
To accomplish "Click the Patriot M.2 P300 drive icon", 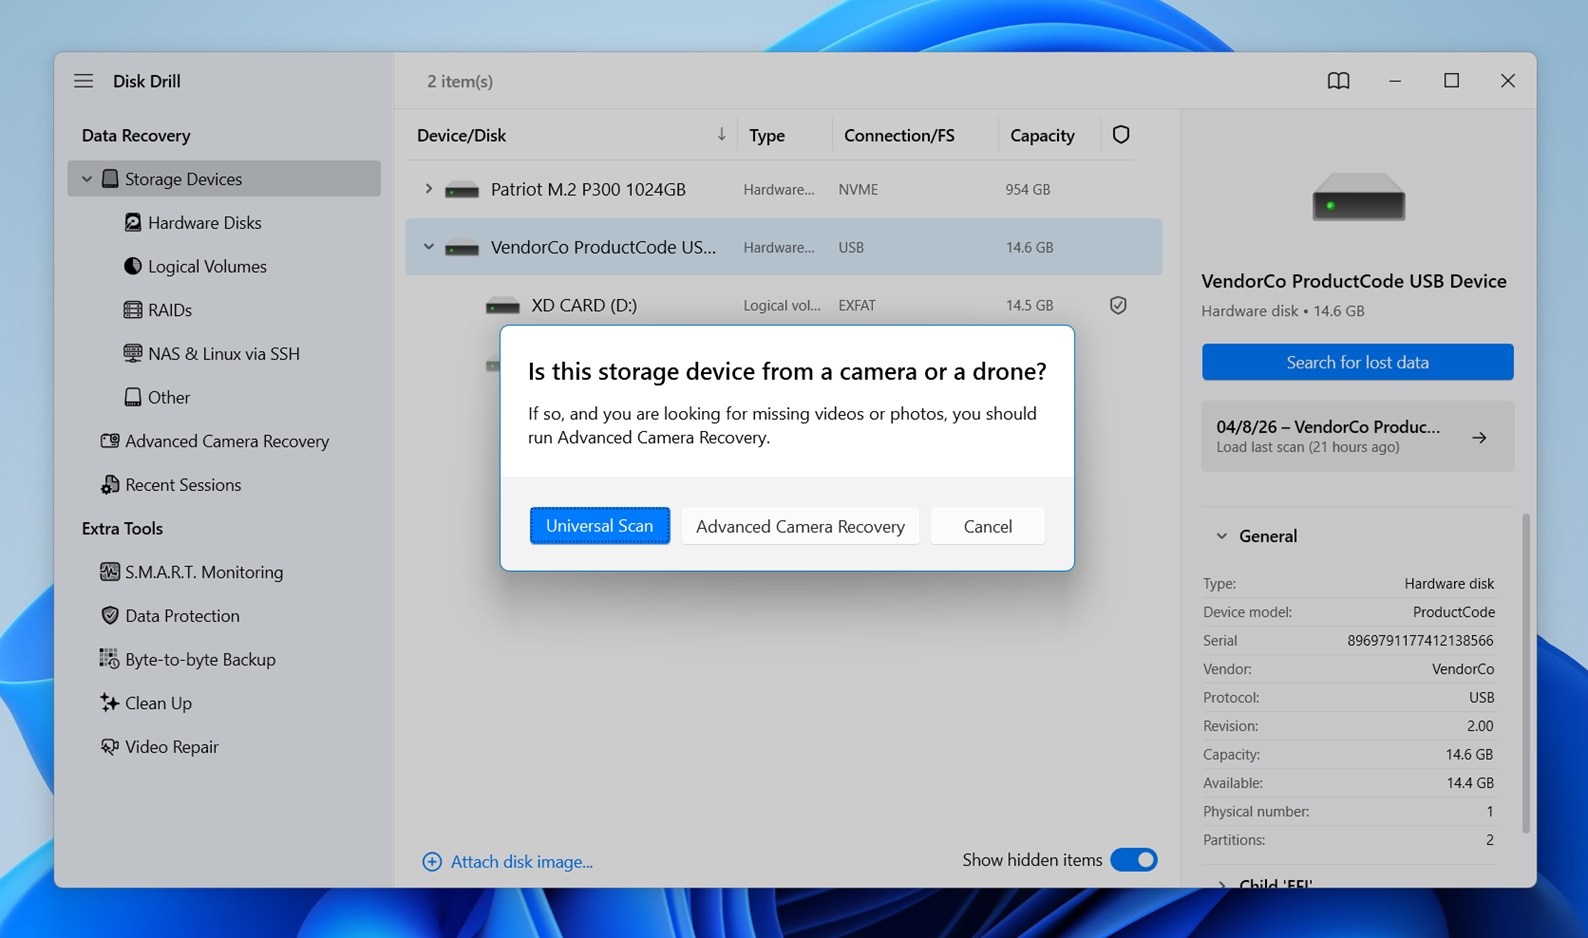I will (462, 190).
